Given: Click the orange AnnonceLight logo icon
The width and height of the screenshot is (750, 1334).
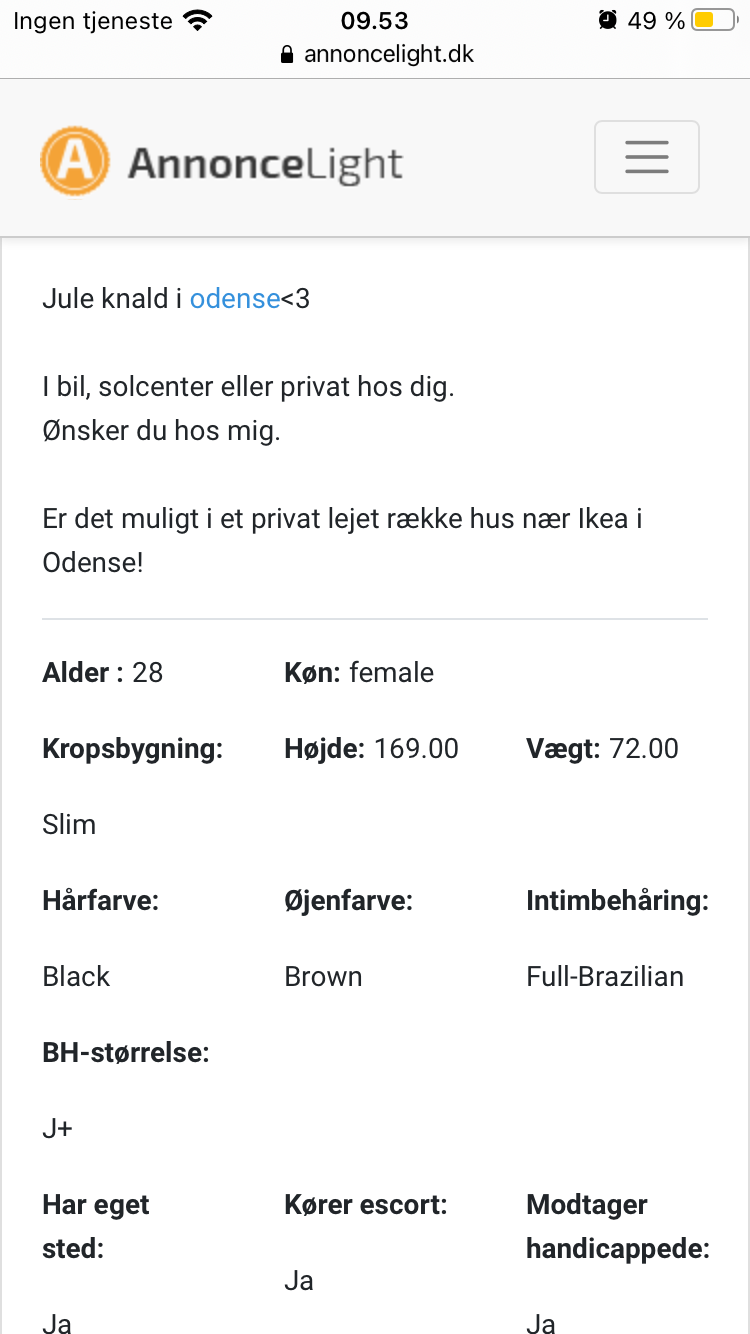Looking at the screenshot, I should point(74,161).
